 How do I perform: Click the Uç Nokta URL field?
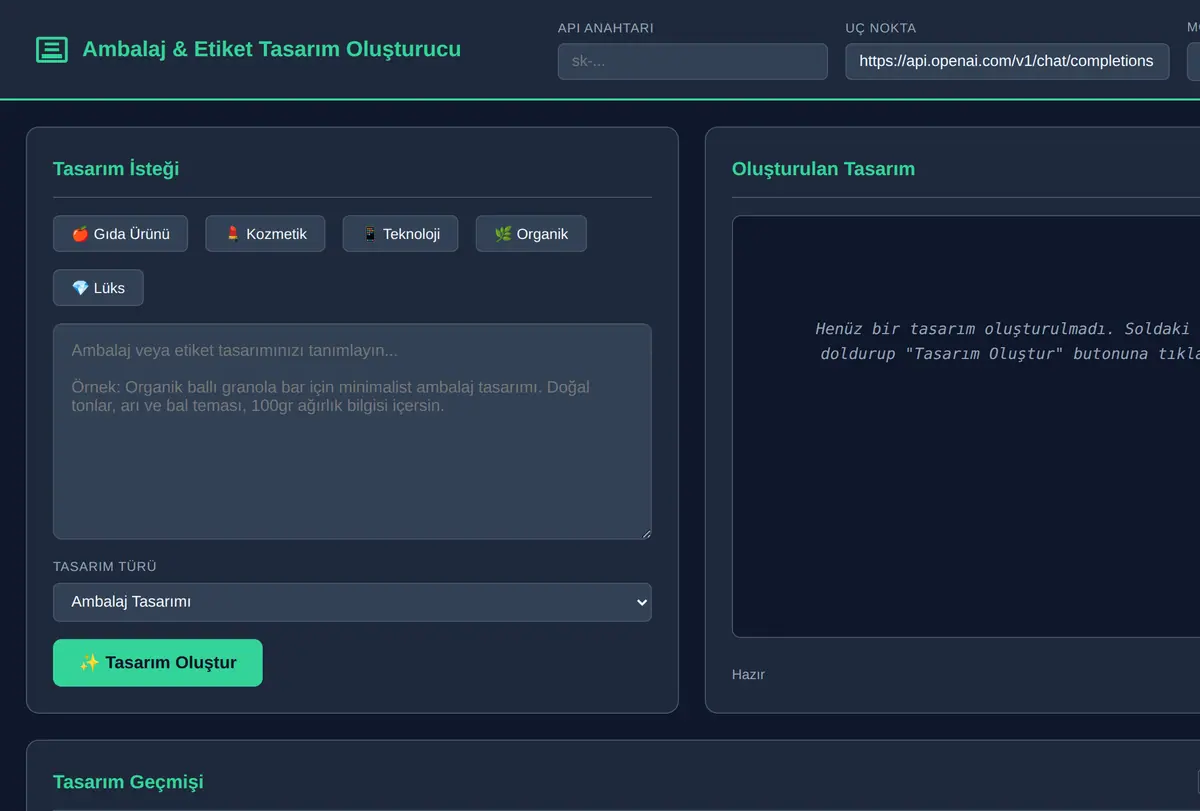coord(1007,61)
